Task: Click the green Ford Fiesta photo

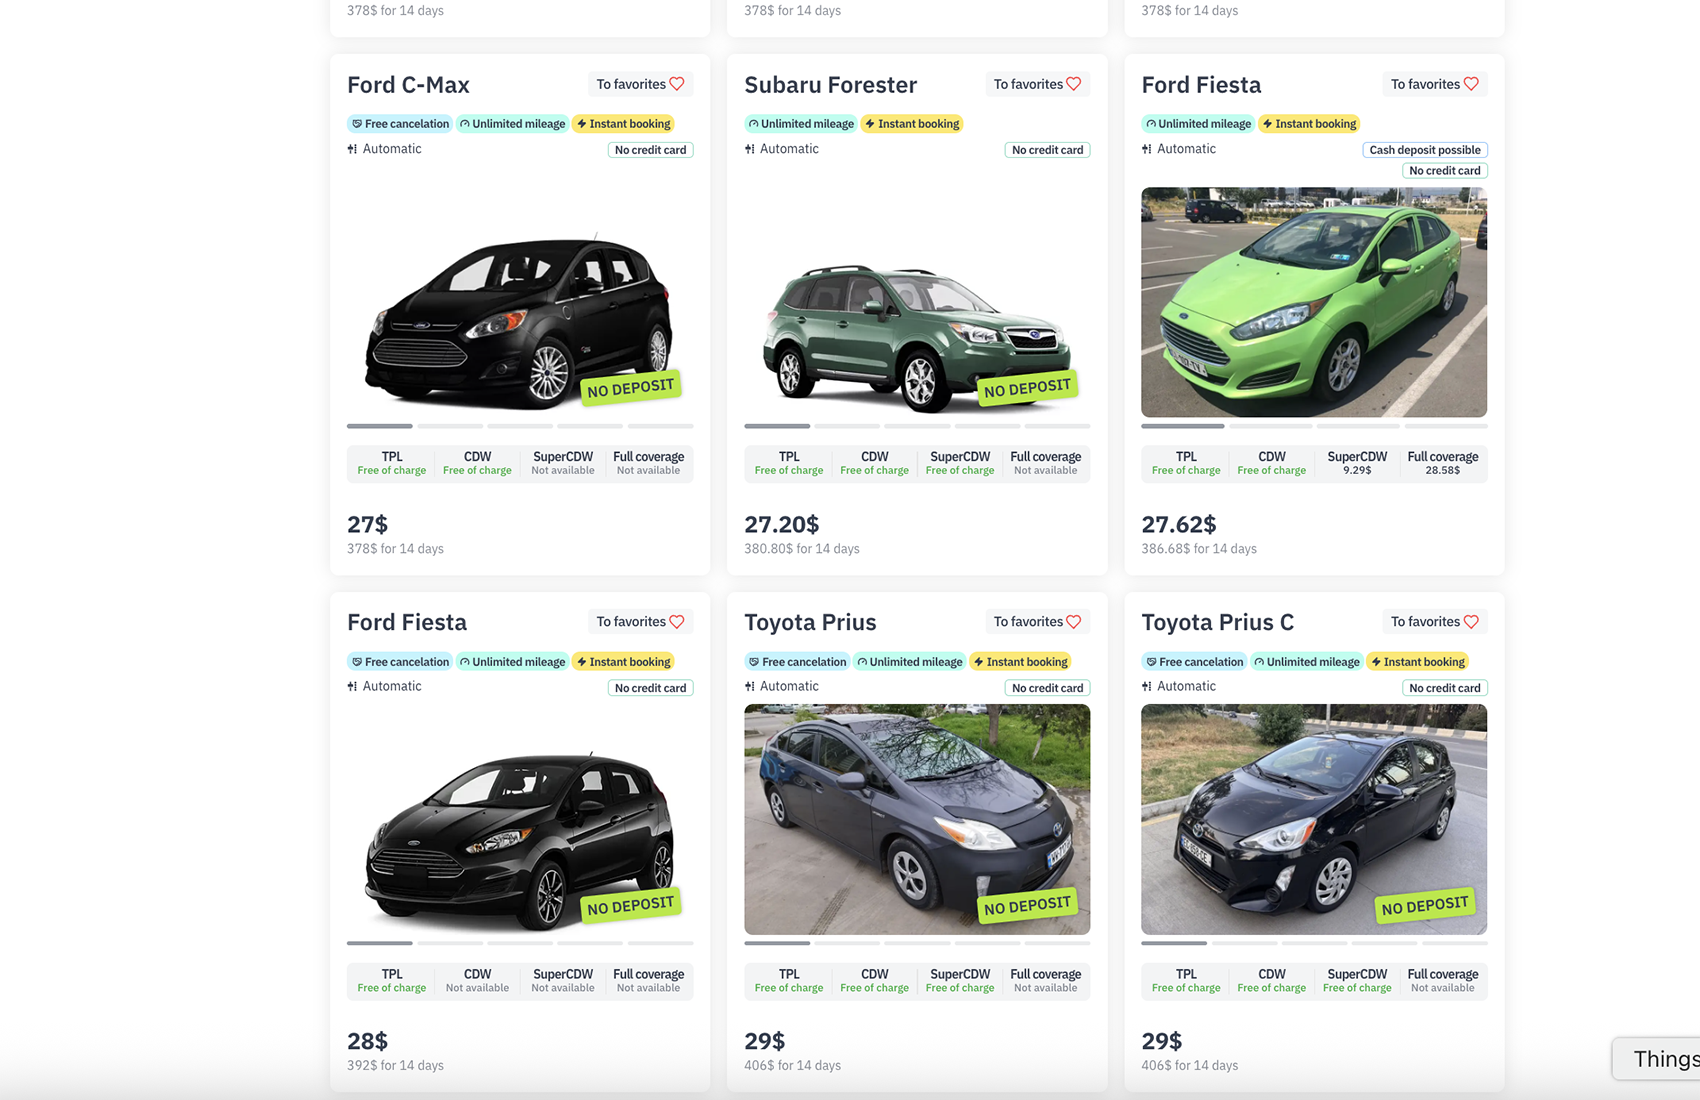Action: tap(1313, 302)
